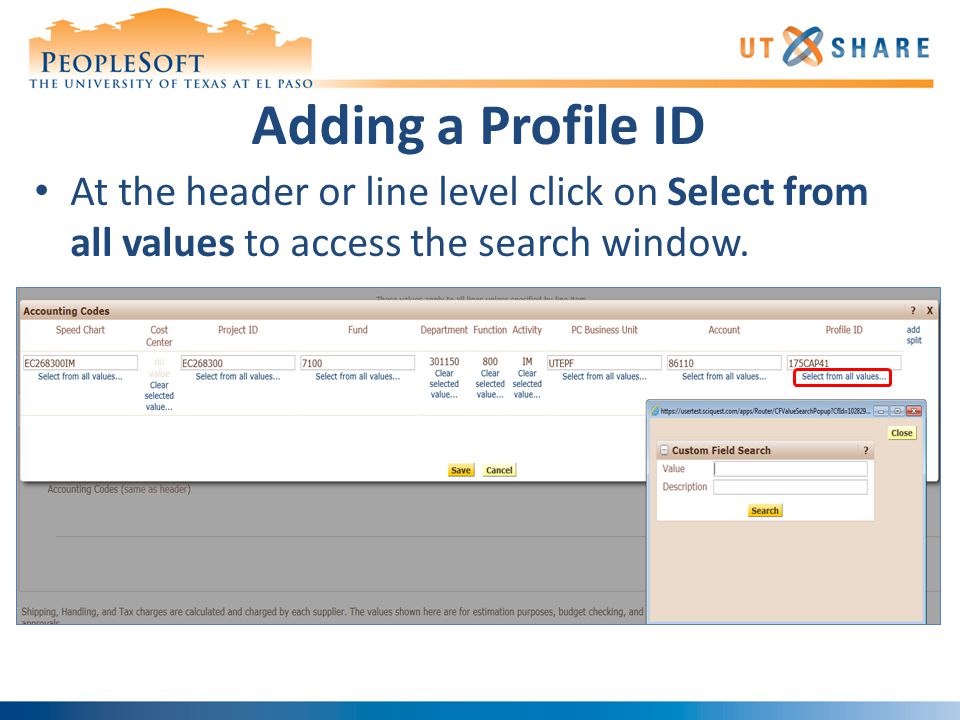Minimize the search popup window
This screenshot has width=960, height=720.
[x=881, y=411]
